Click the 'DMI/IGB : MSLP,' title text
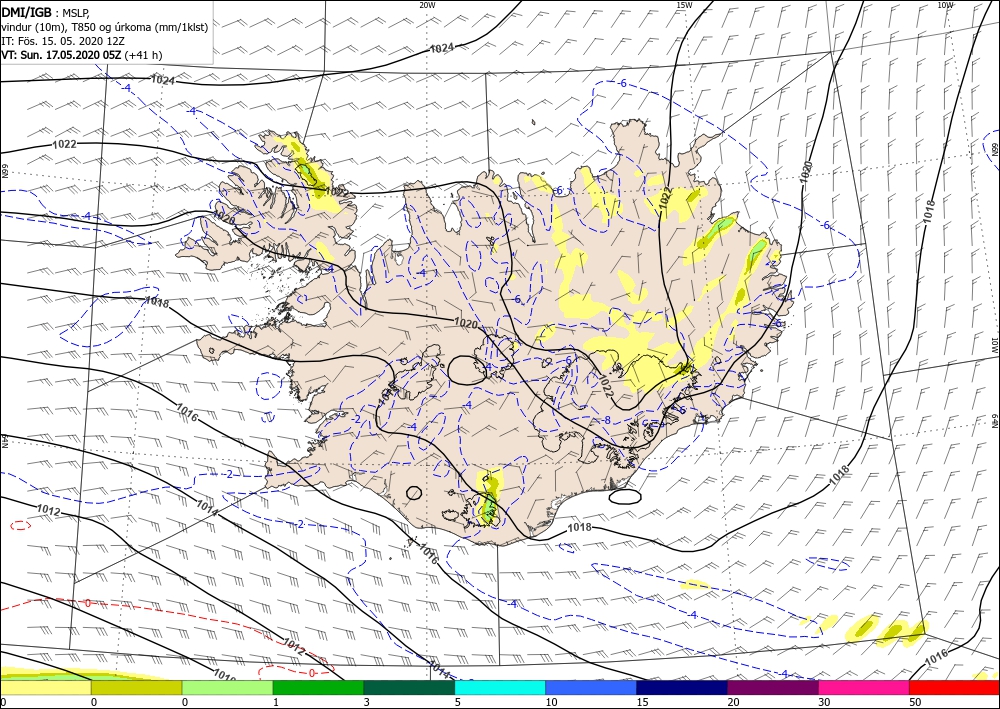Image resolution: width=1000 pixels, height=709 pixels. pos(46,13)
